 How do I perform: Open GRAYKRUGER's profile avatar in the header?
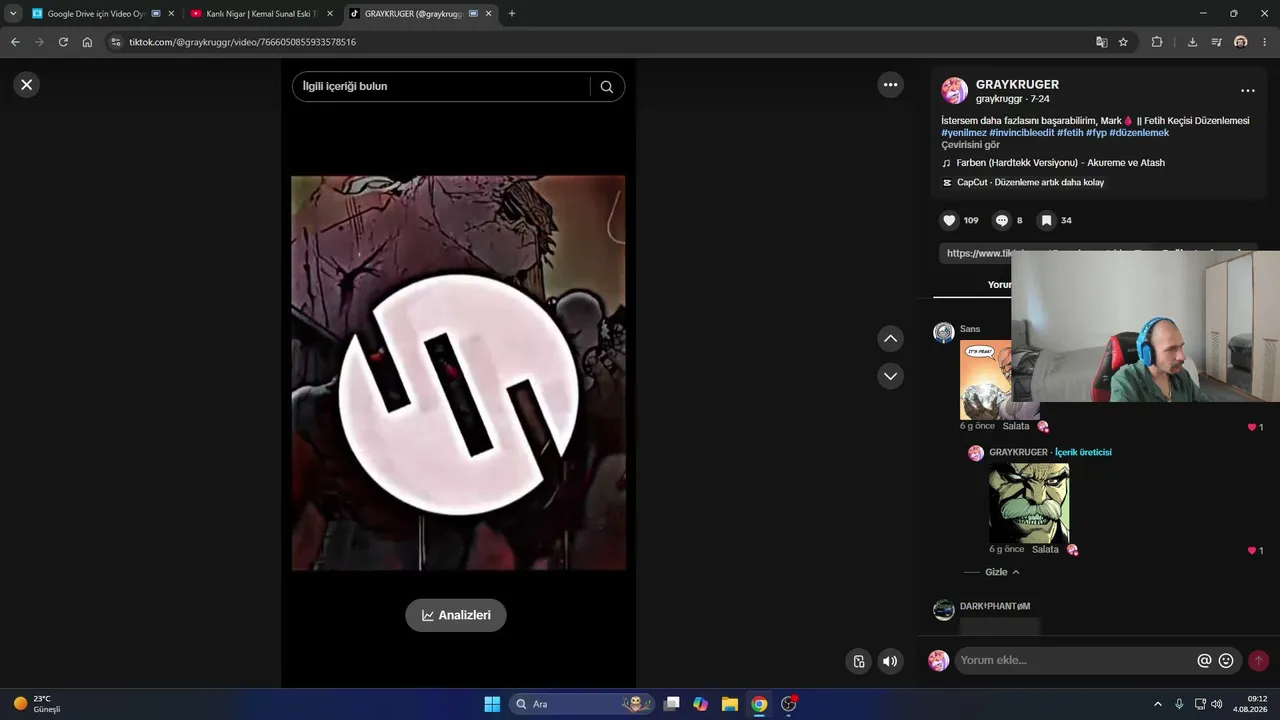coord(954,91)
